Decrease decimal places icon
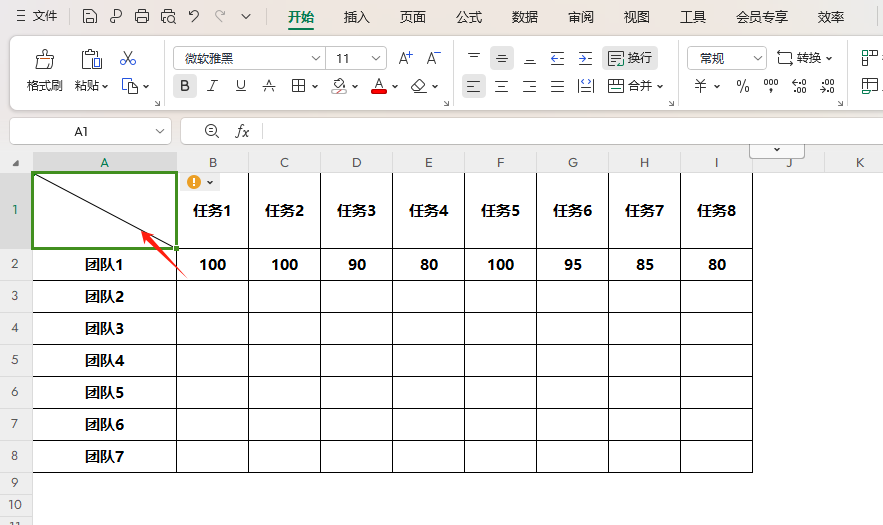Screen dimensions: 883x525 coord(827,86)
